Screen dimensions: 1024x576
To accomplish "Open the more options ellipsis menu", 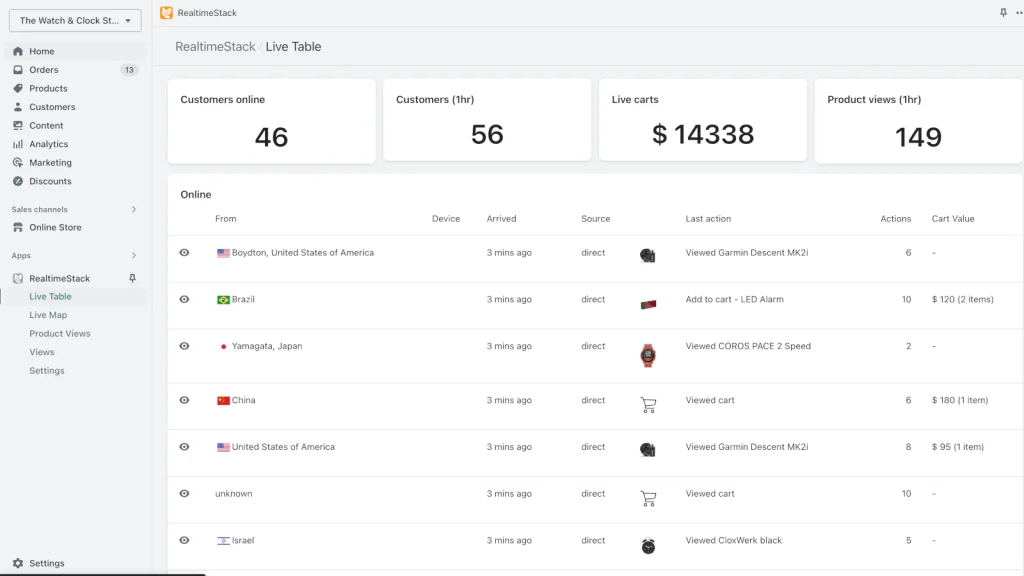I will (1019, 12).
